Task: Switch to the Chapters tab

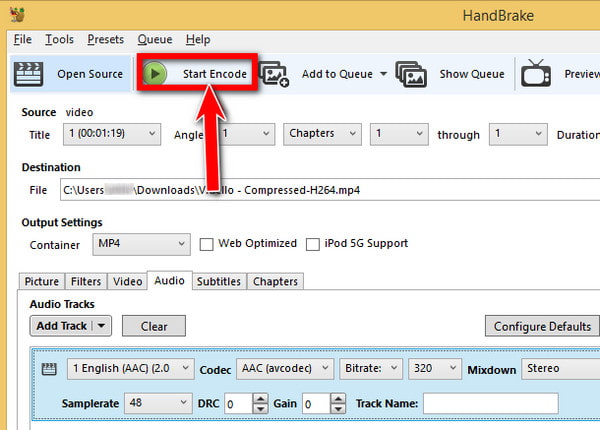Action: [x=276, y=282]
